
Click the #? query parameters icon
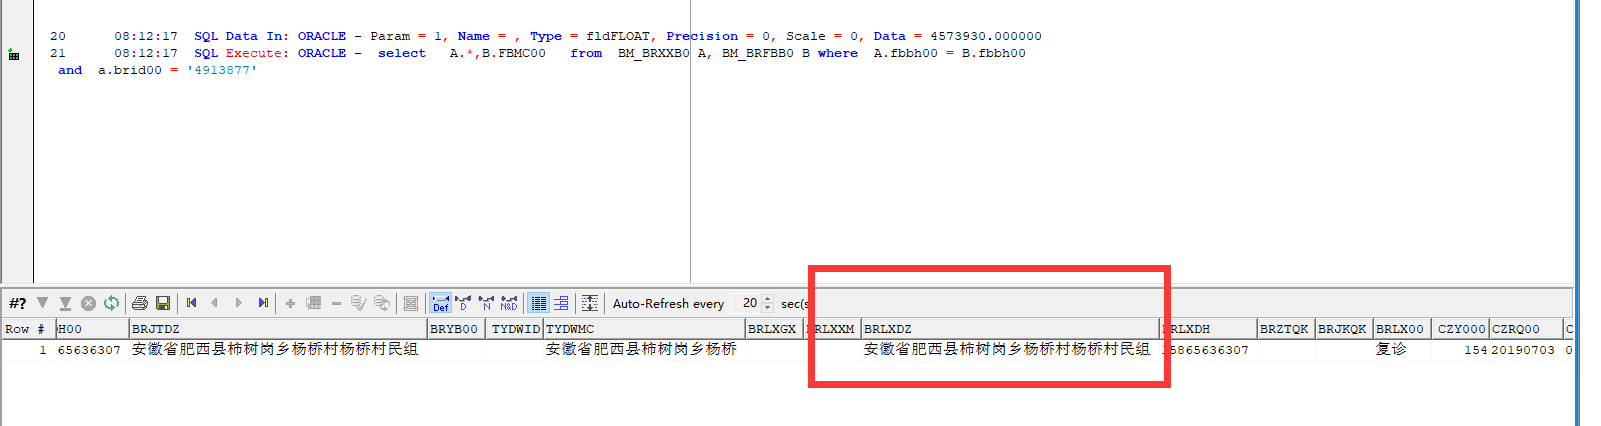click(17, 303)
